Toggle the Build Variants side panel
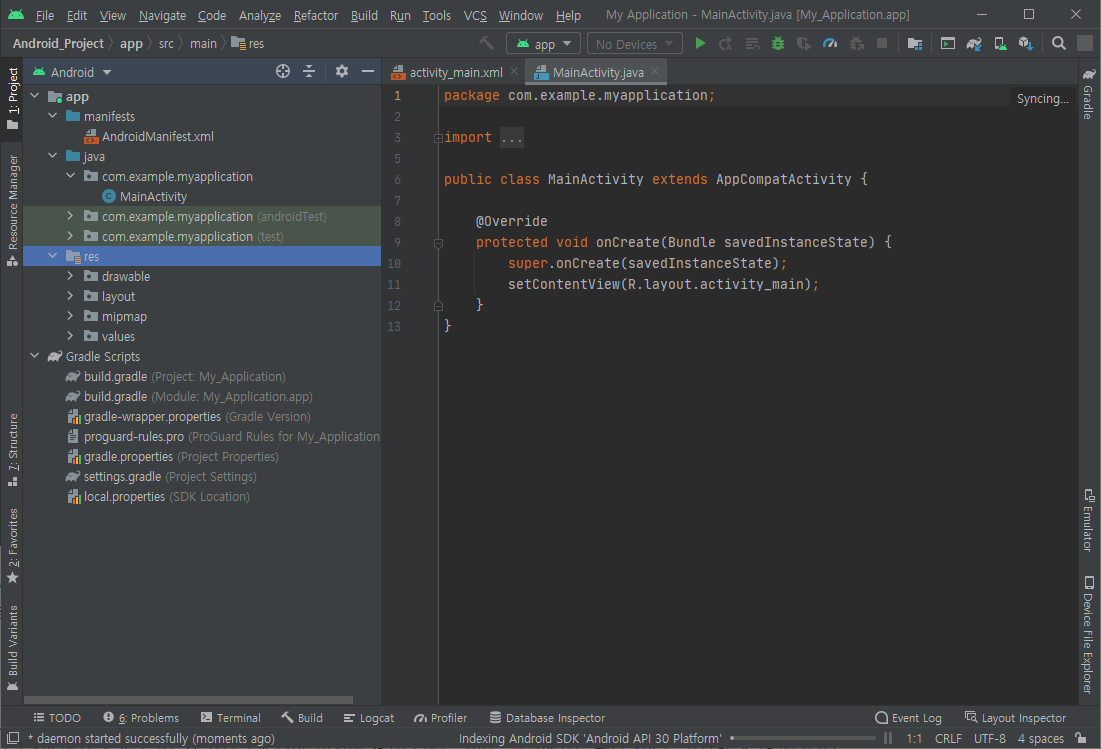Screen dimensions: 1101x749 [13, 649]
